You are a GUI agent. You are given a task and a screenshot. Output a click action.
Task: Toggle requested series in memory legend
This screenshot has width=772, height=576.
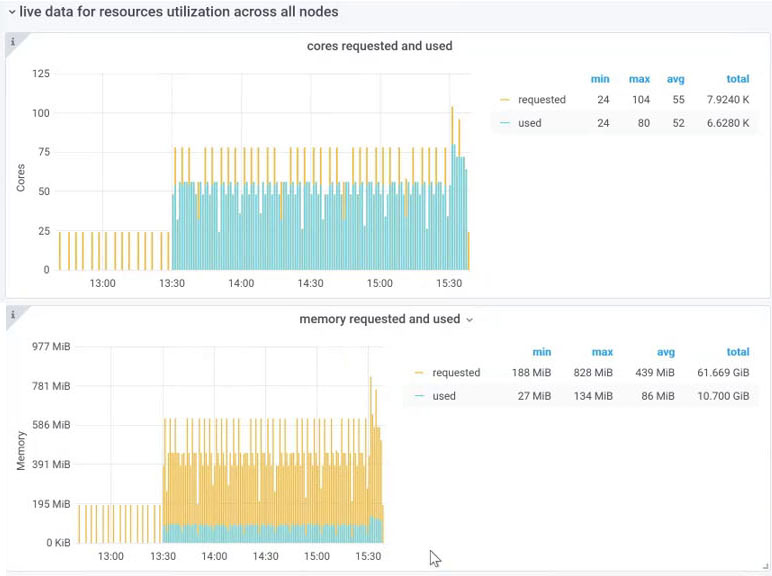(x=456, y=373)
